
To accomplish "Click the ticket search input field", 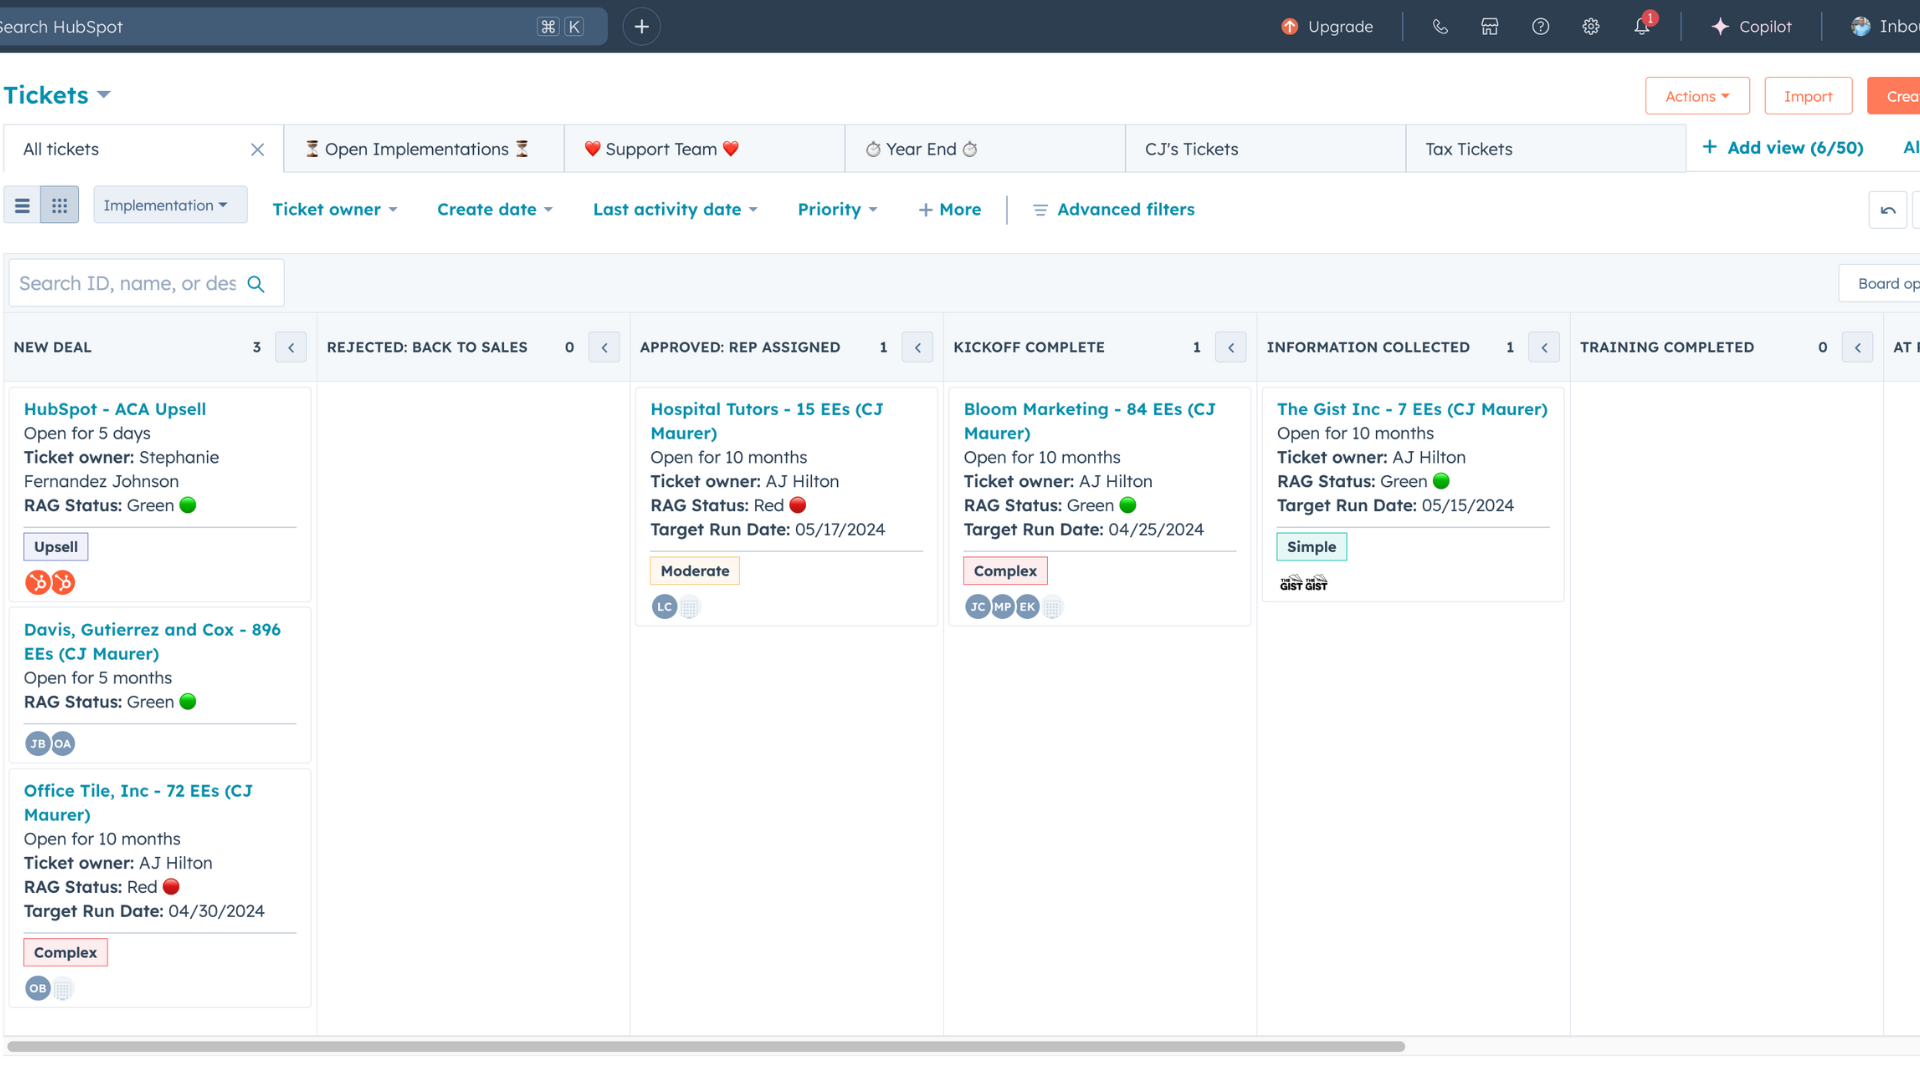I will click(127, 284).
